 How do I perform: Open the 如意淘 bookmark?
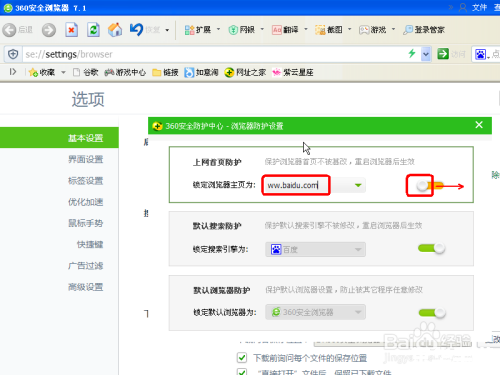coord(201,72)
